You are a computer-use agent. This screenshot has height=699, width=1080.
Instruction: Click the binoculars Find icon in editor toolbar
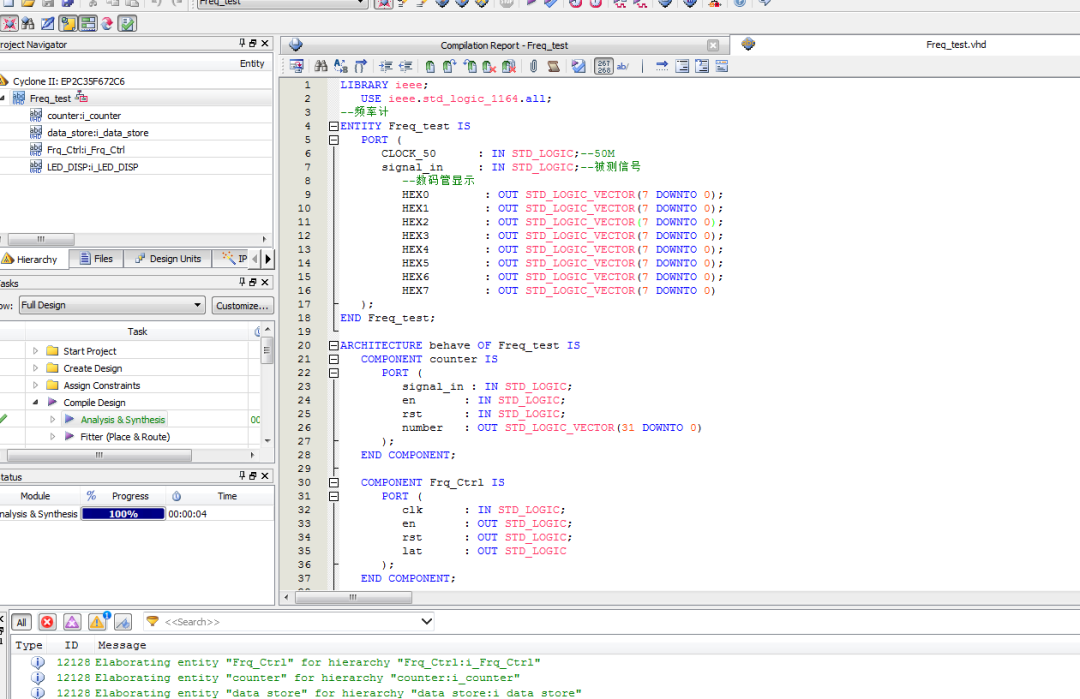tap(321, 66)
